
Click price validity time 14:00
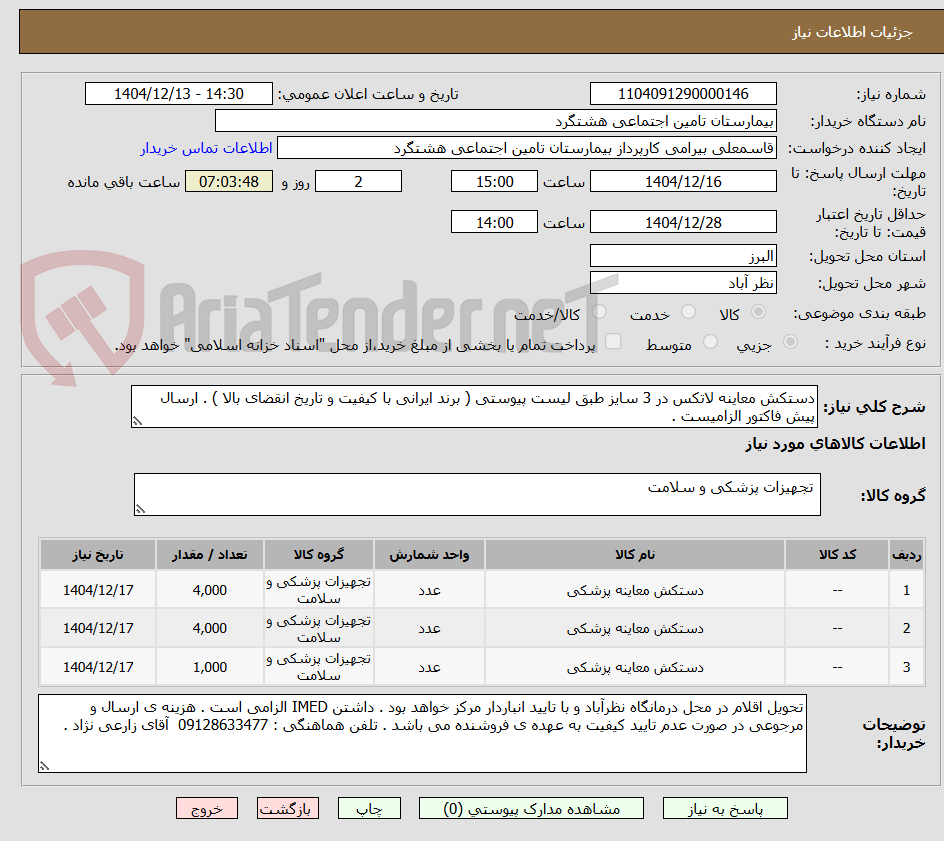[494, 222]
